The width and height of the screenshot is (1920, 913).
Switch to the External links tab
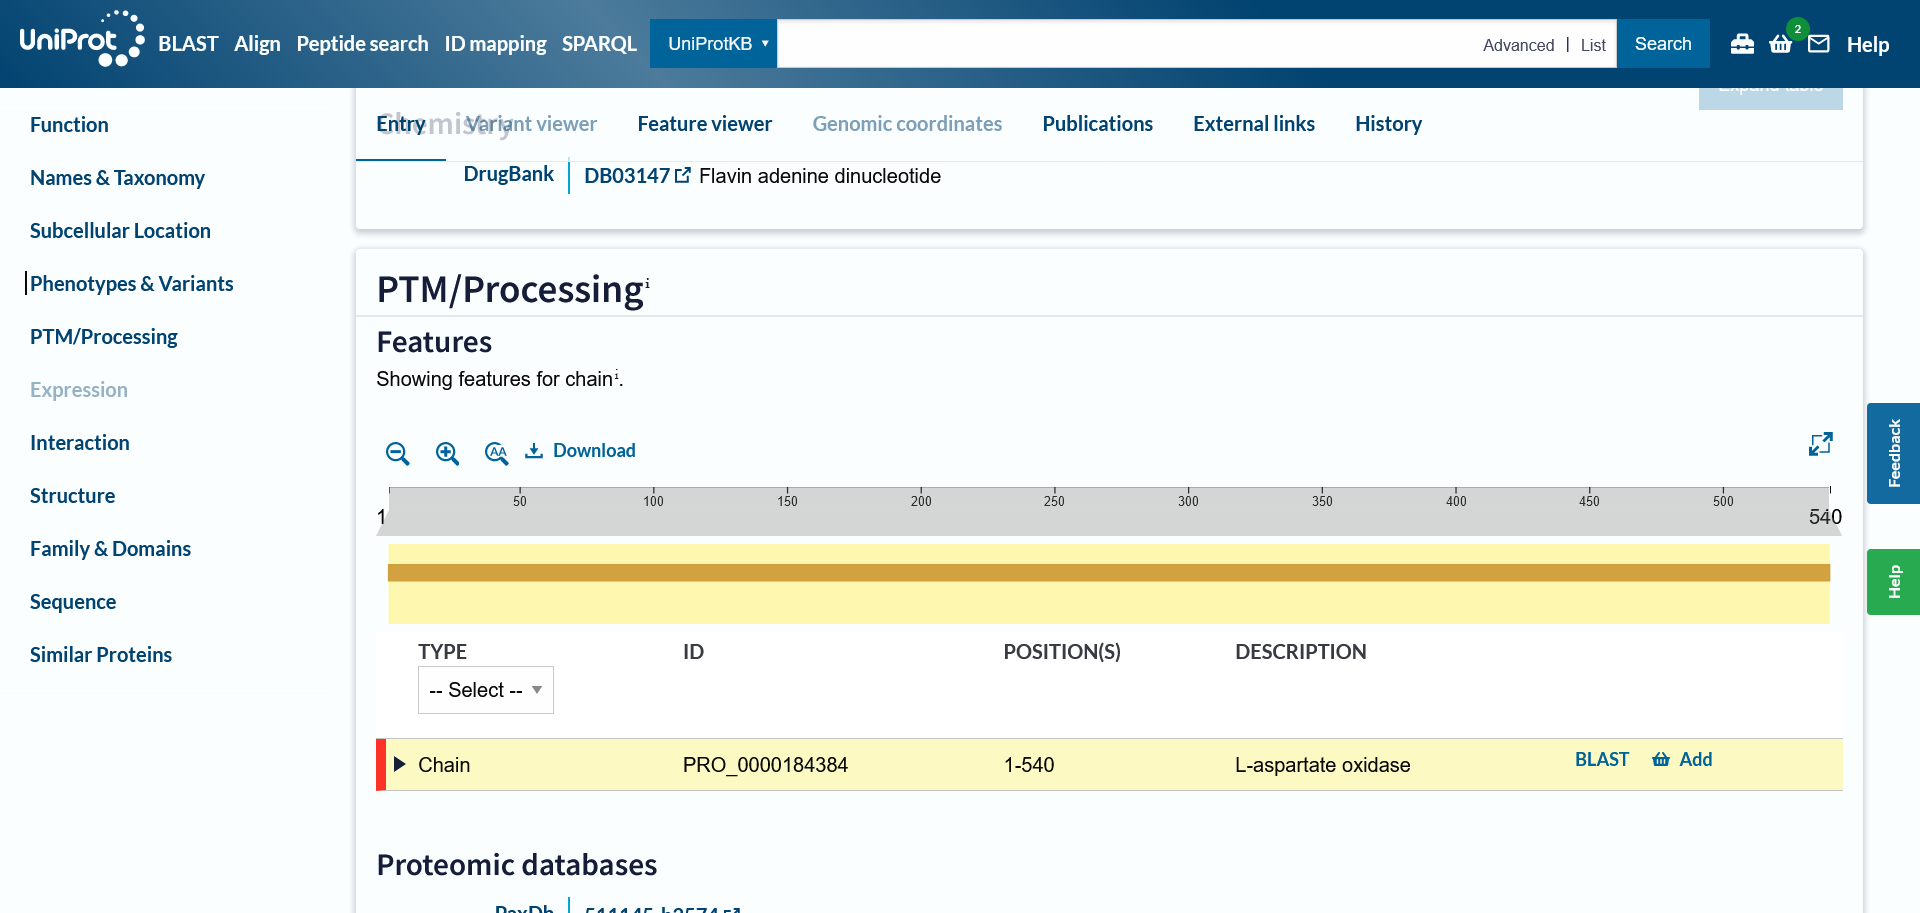pos(1253,124)
